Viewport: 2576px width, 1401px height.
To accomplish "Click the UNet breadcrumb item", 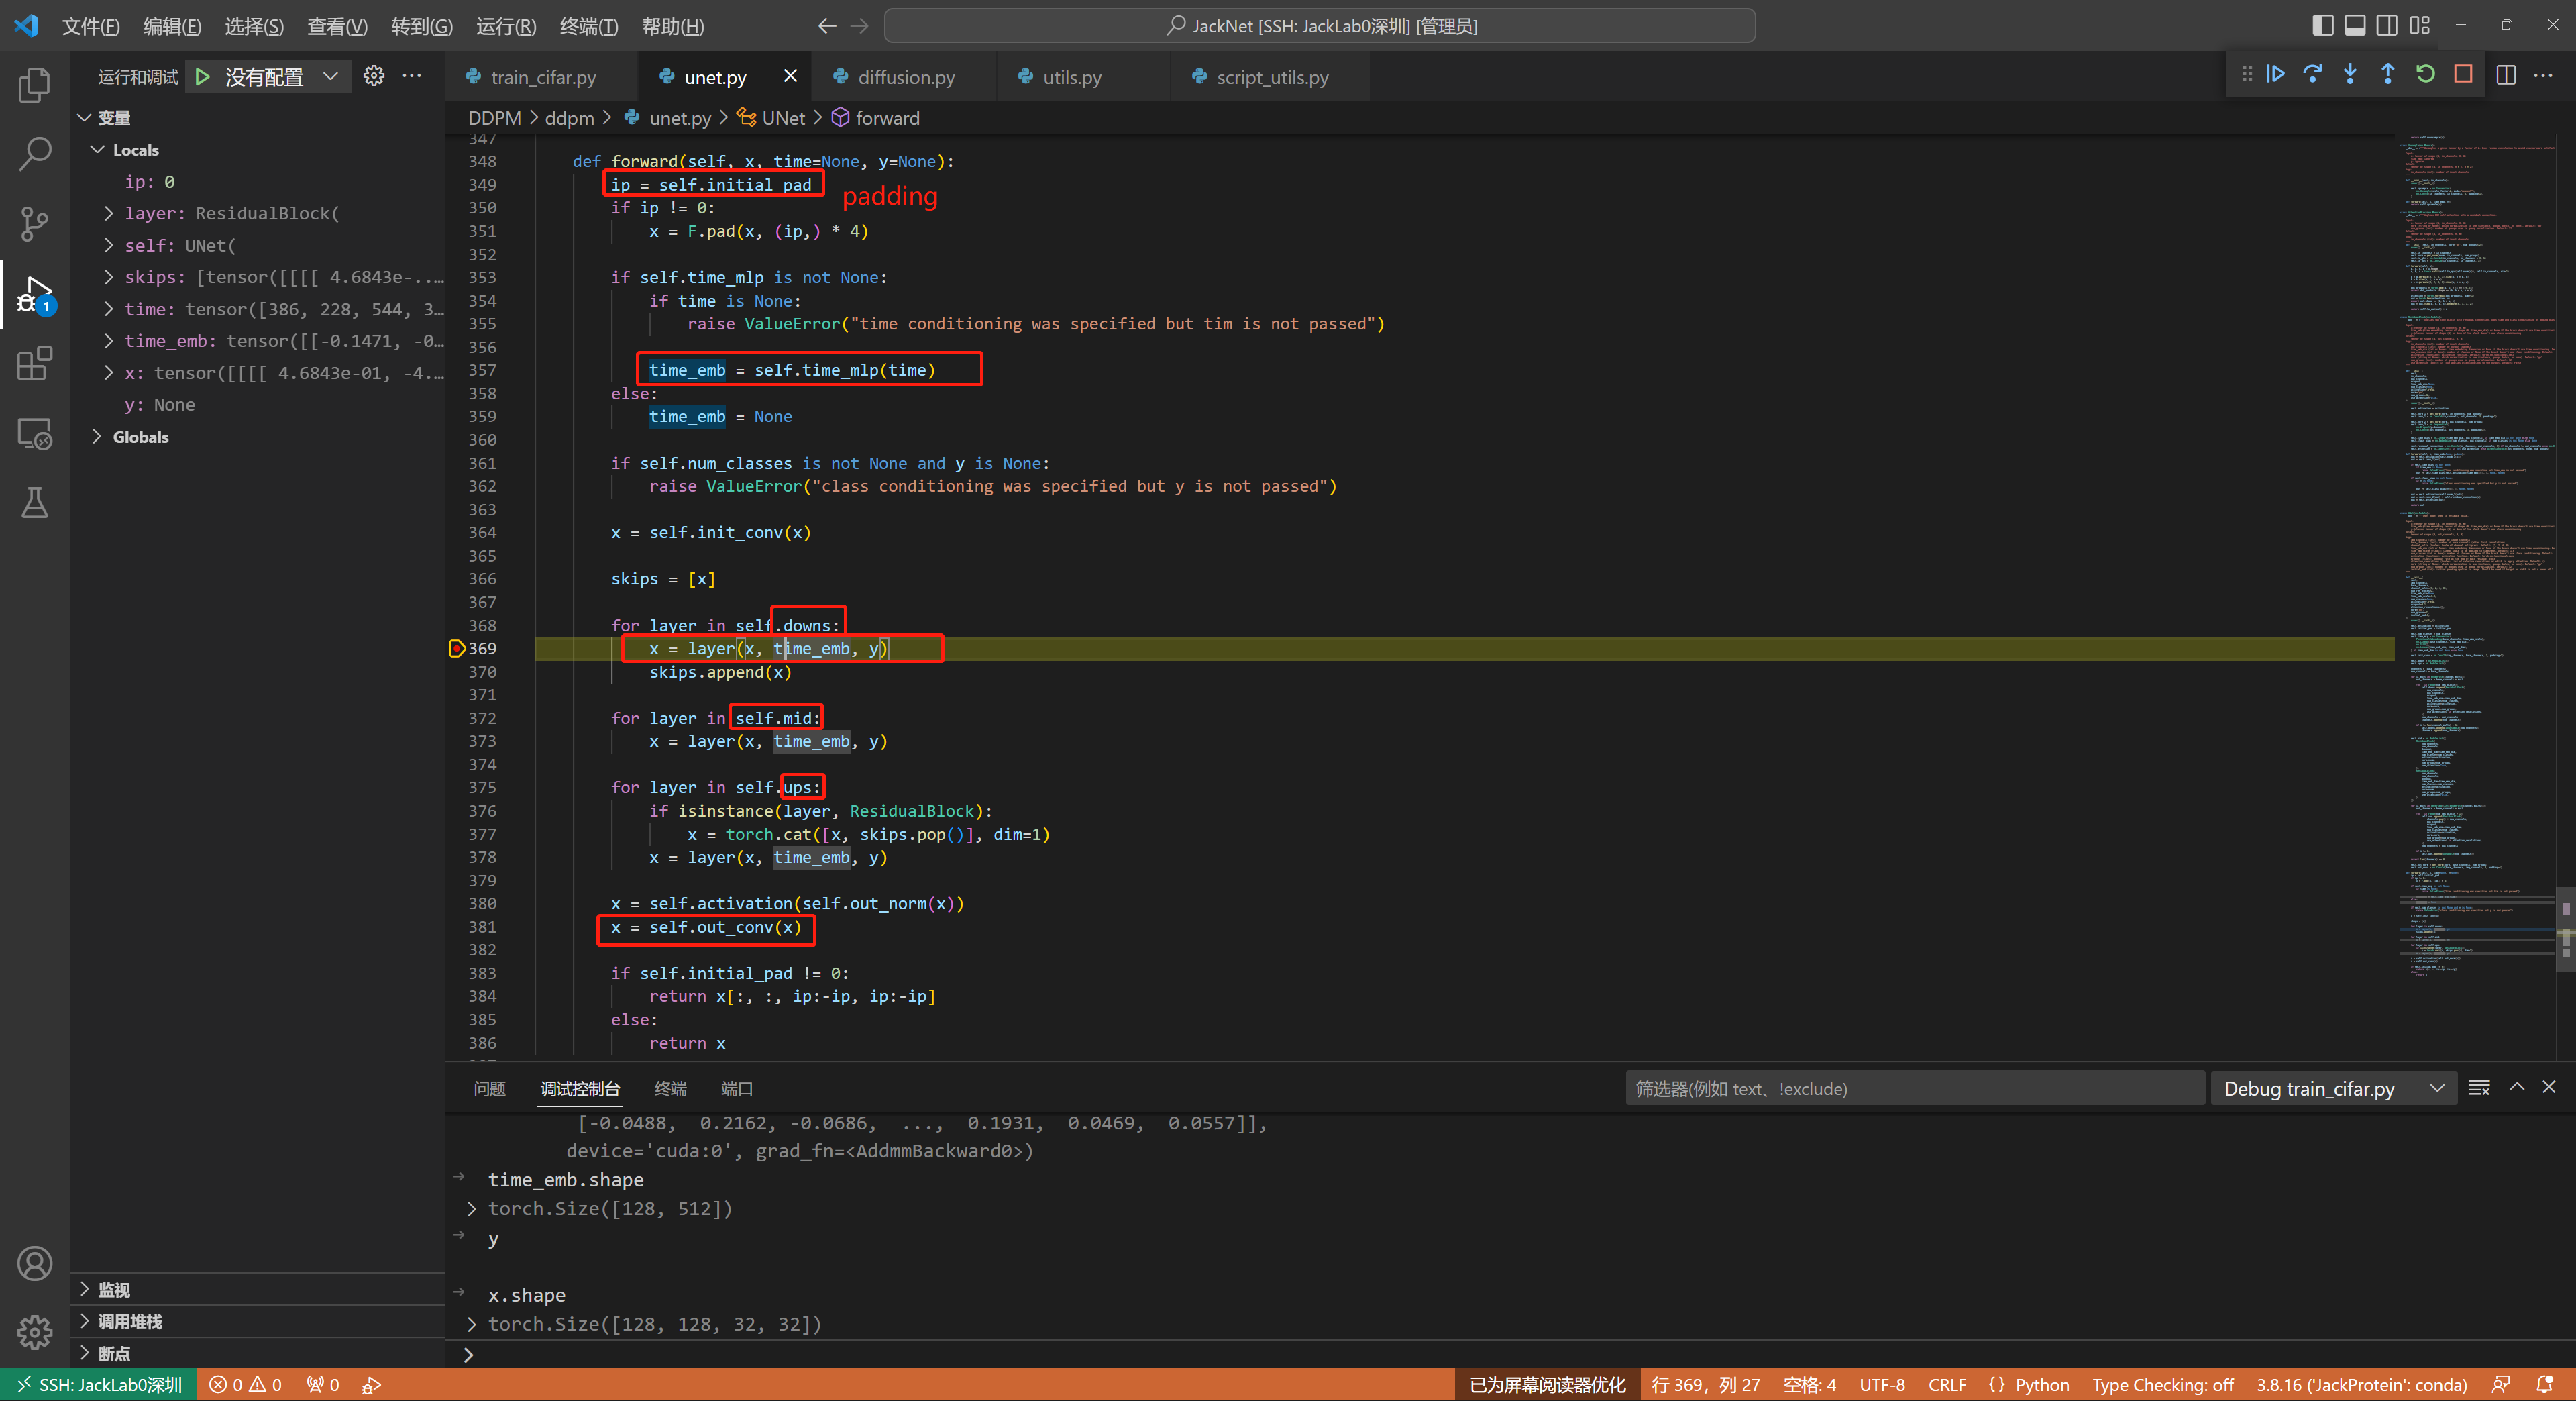I will (782, 118).
